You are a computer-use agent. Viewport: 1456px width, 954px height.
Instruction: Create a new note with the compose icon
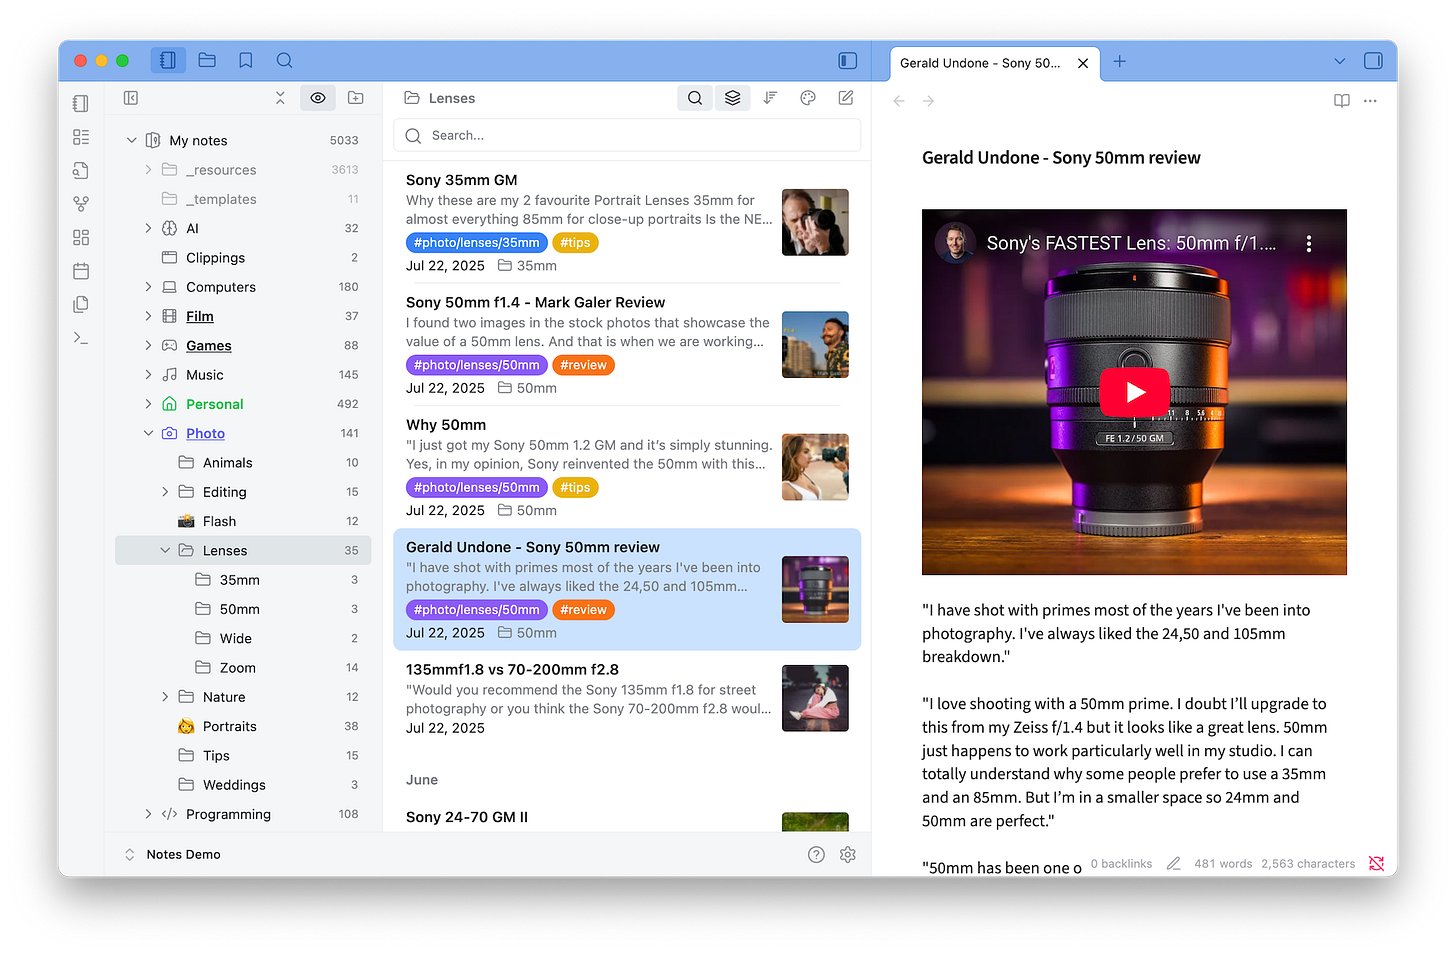pyautogui.click(x=845, y=97)
